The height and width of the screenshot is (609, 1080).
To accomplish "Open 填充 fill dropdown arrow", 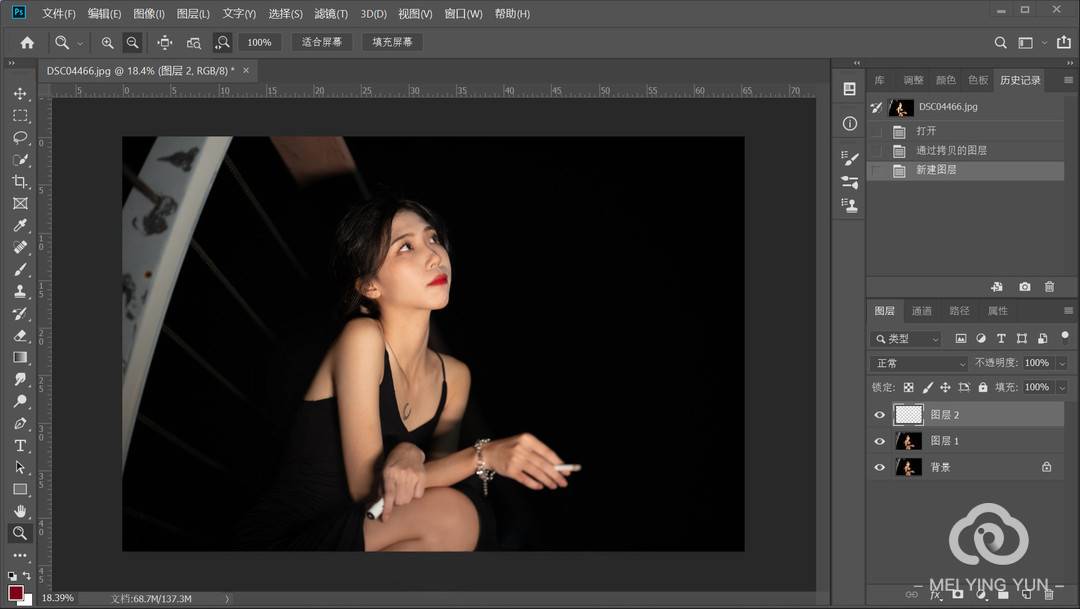I will point(1061,387).
